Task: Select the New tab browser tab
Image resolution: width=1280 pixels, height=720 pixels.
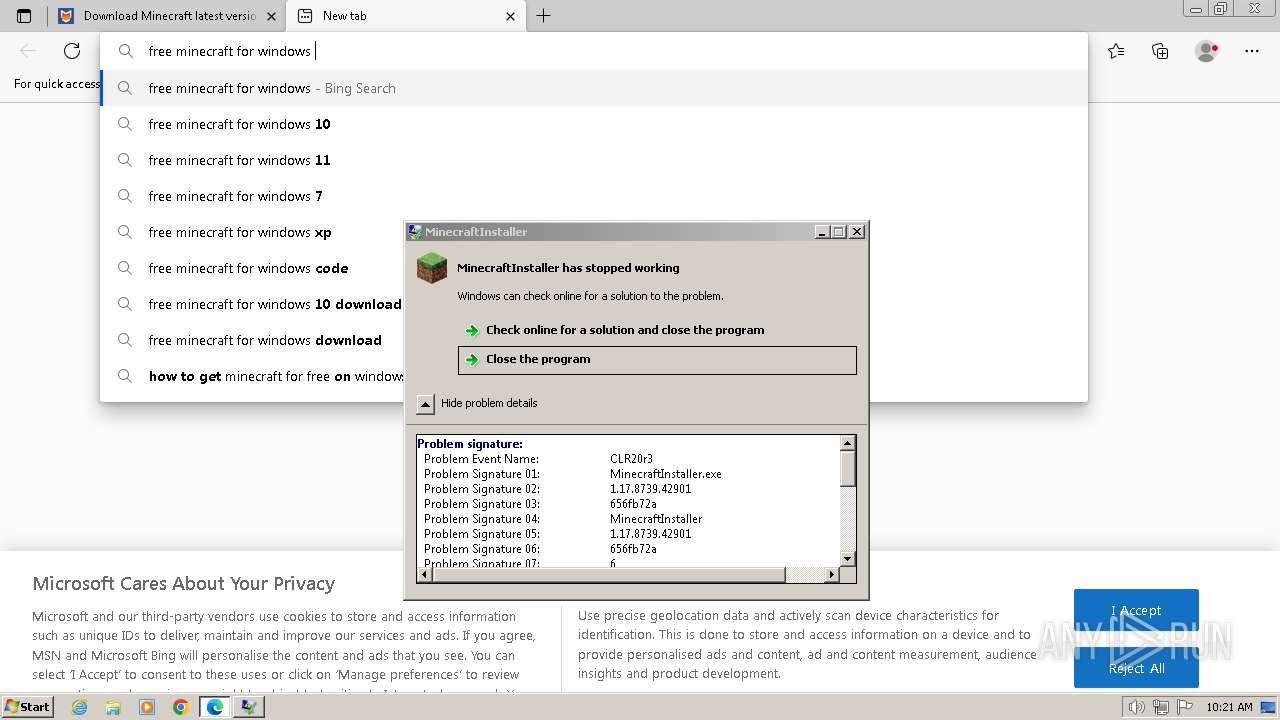Action: [407, 16]
